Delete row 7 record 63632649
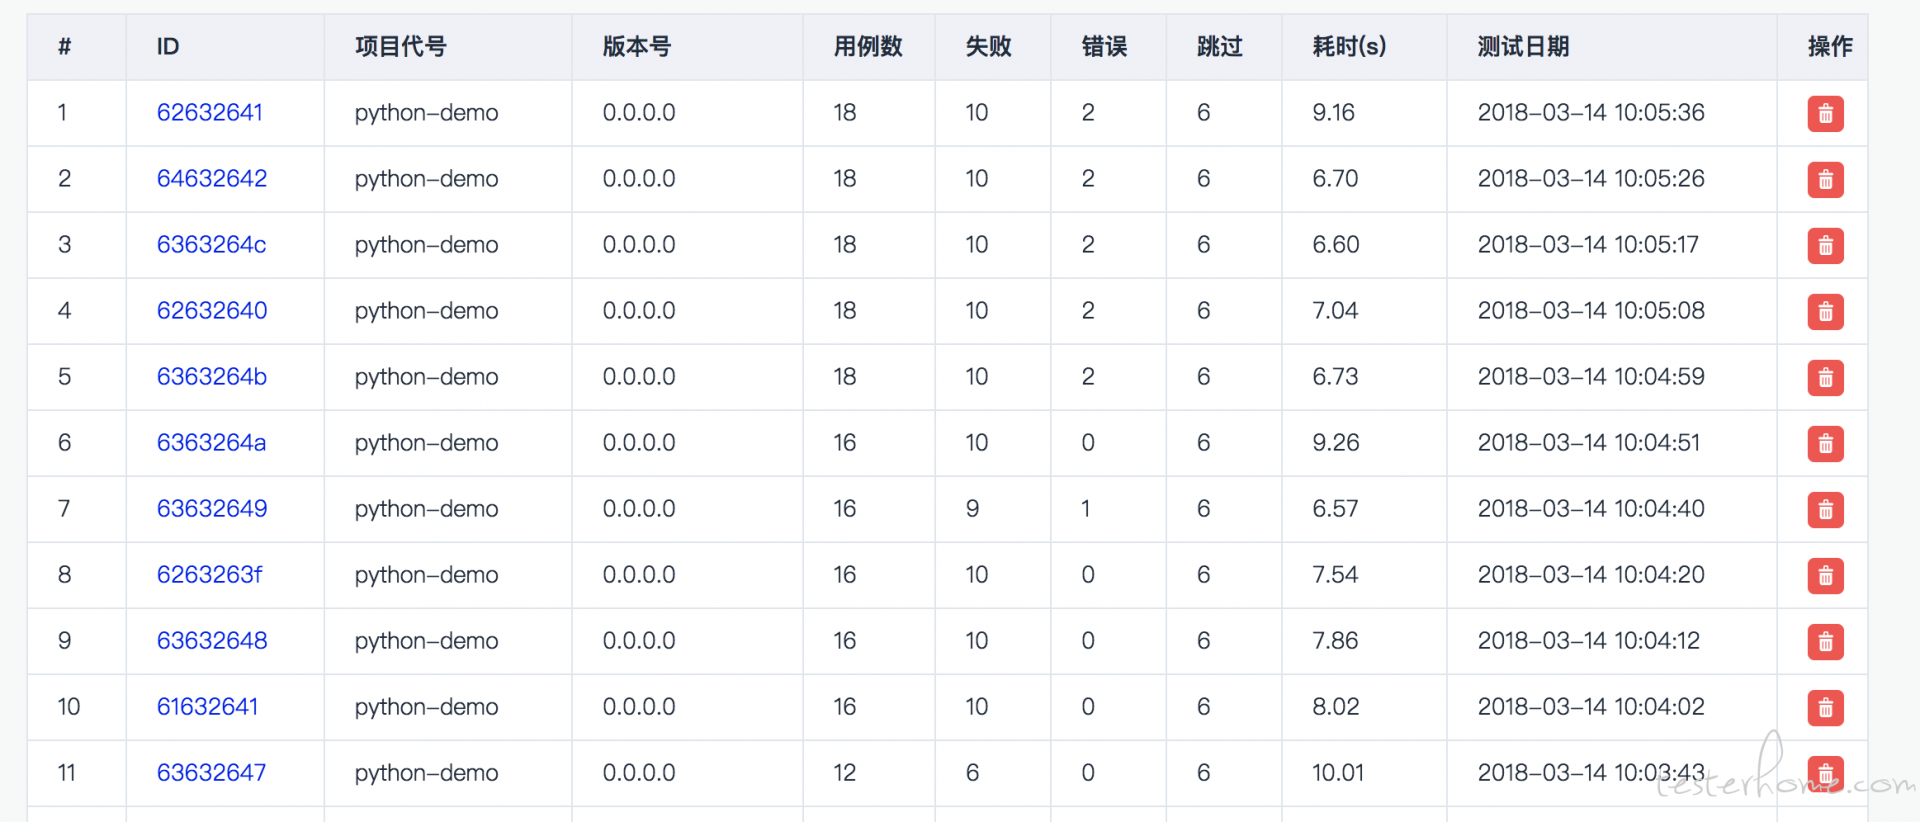The image size is (1920, 822). tap(1825, 510)
